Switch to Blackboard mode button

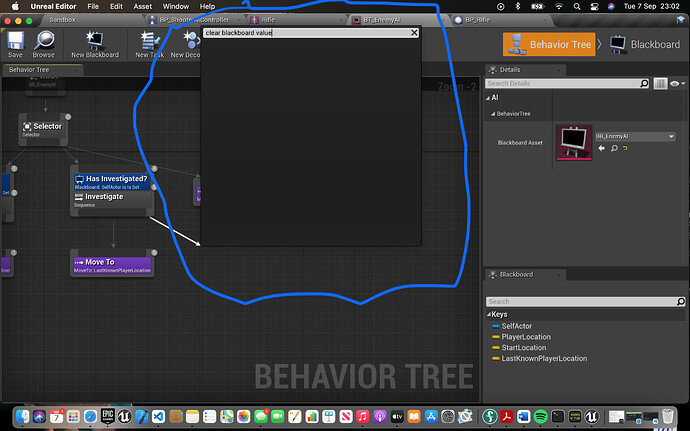pos(645,44)
